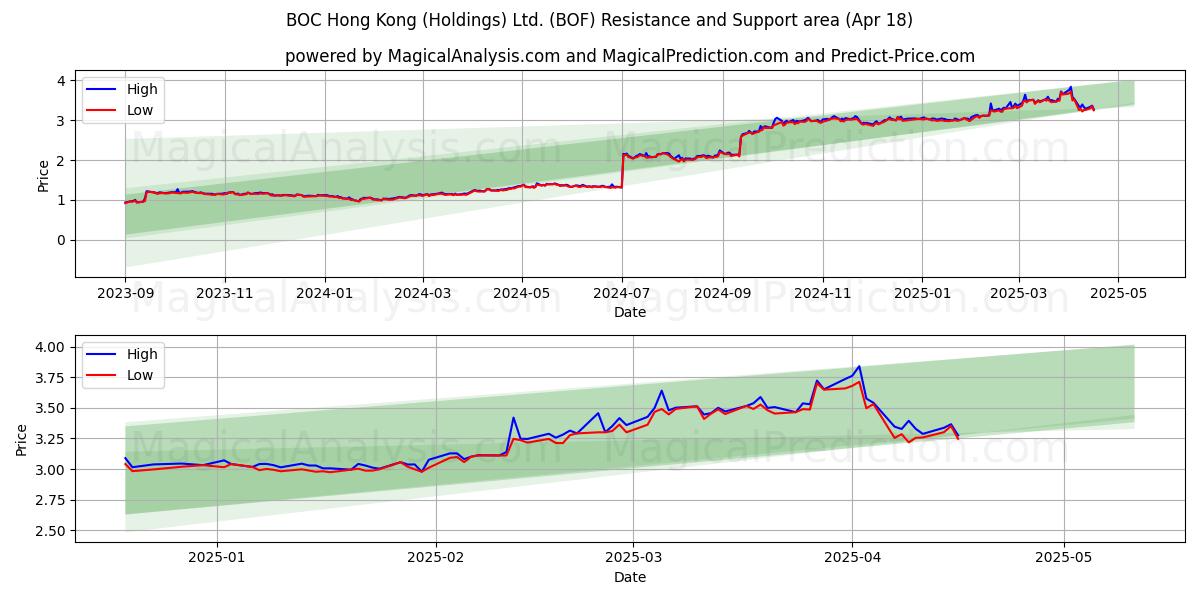Image resolution: width=1200 pixels, height=600 pixels.
Task: Click the '3.25' price tick in bottom chart
Action: (50, 439)
